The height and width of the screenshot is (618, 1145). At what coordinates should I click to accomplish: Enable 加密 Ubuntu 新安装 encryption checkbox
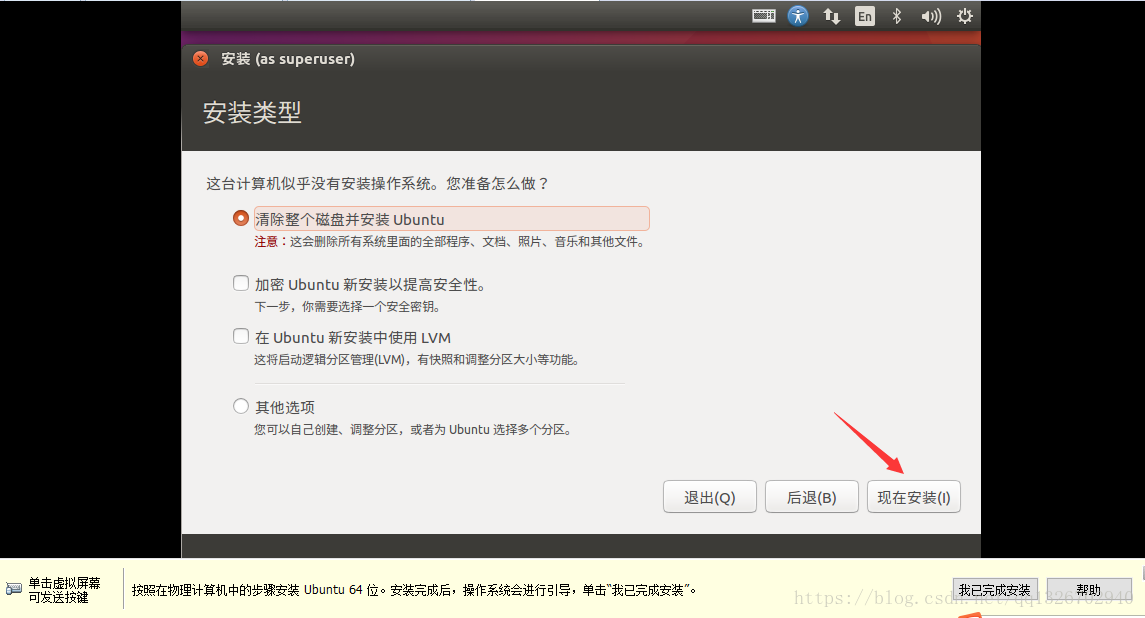point(241,284)
